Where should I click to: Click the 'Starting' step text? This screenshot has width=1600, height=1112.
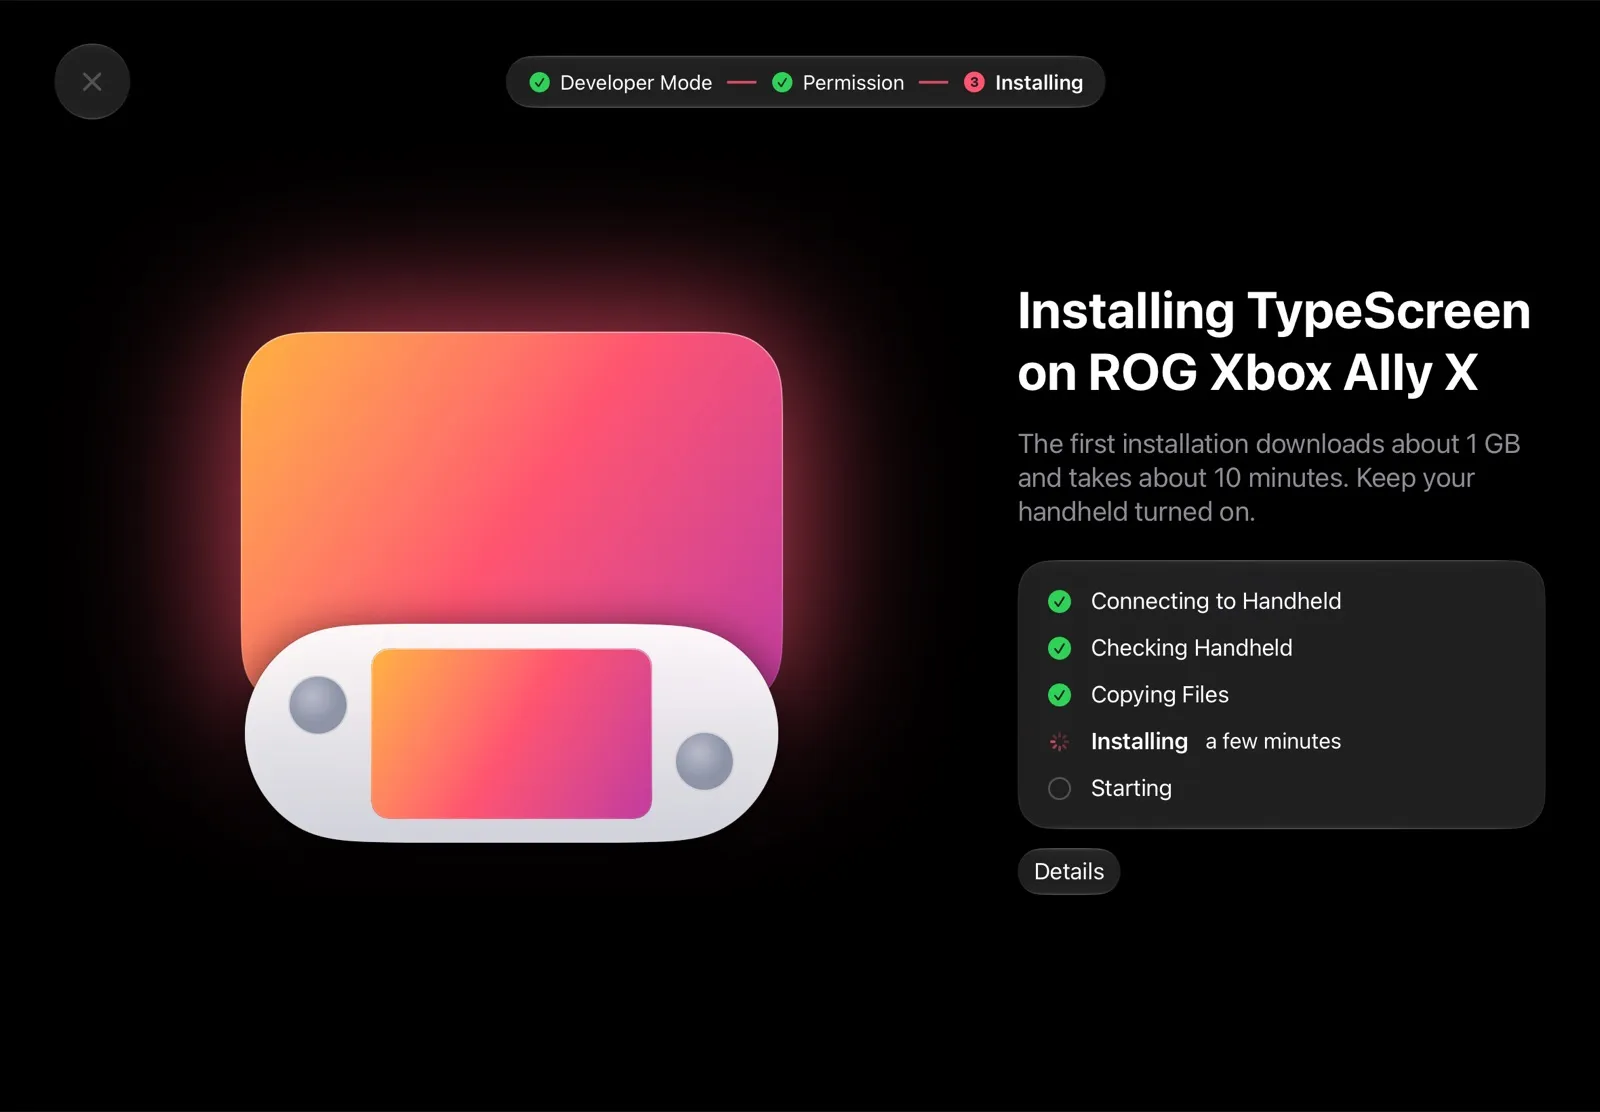click(x=1131, y=789)
